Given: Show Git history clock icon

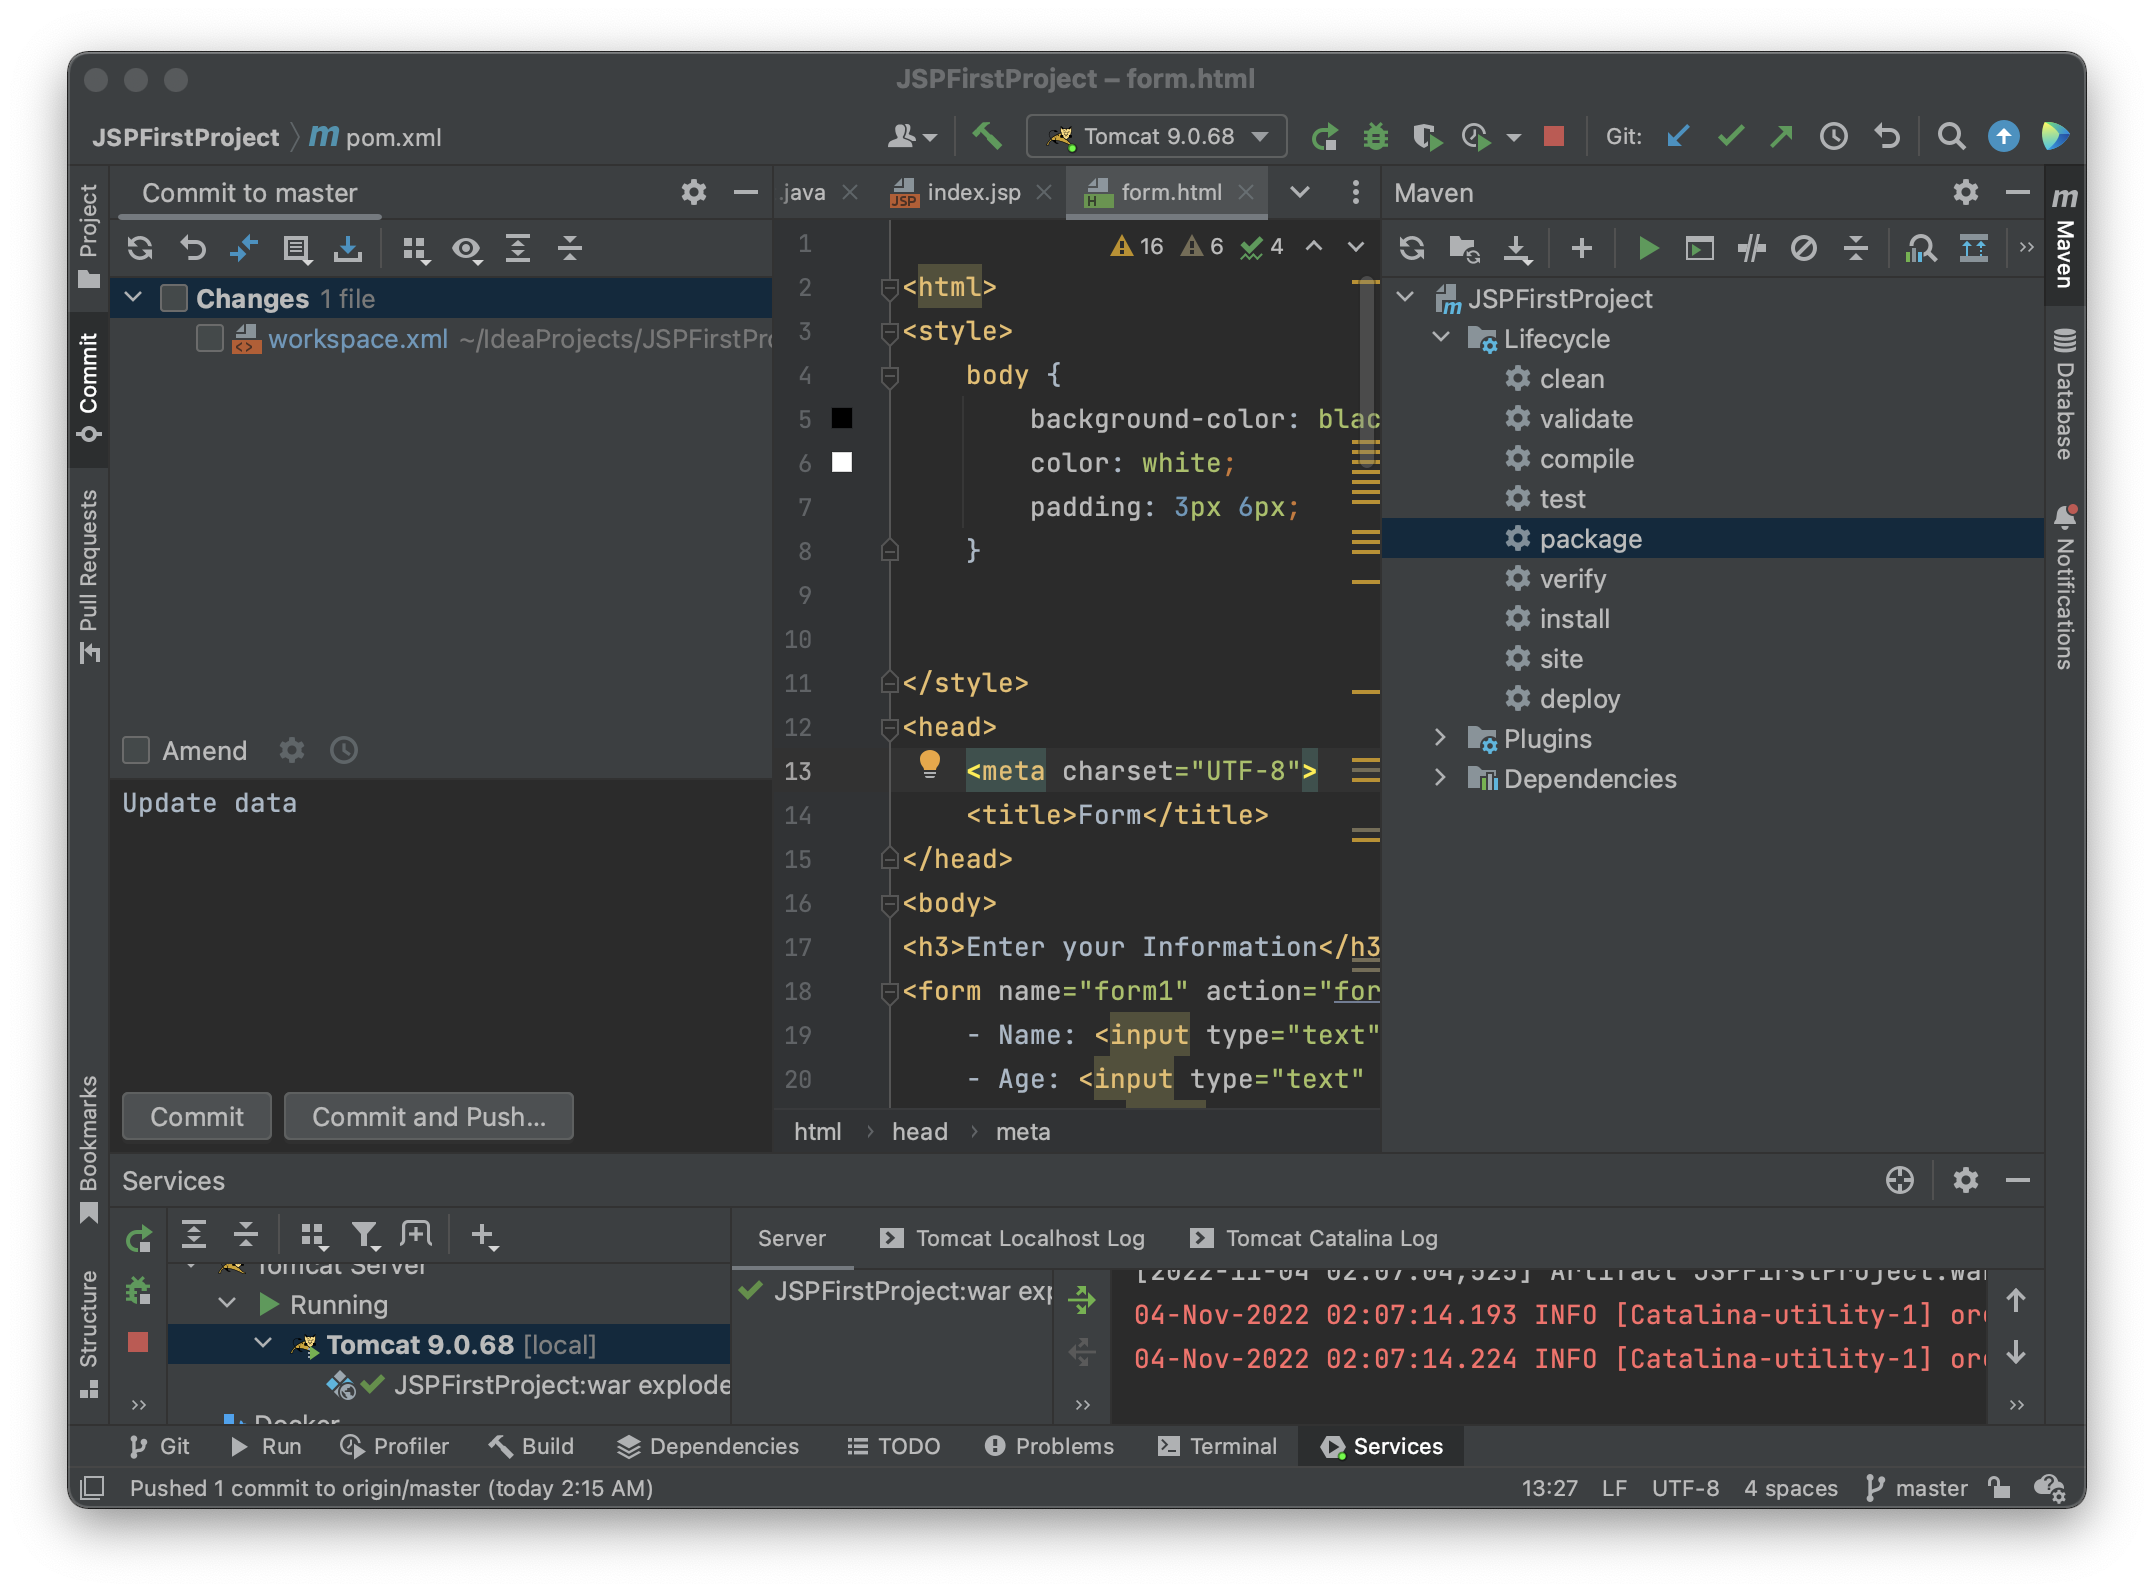Looking at the screenshot, I should click(x=1833, y=136).
